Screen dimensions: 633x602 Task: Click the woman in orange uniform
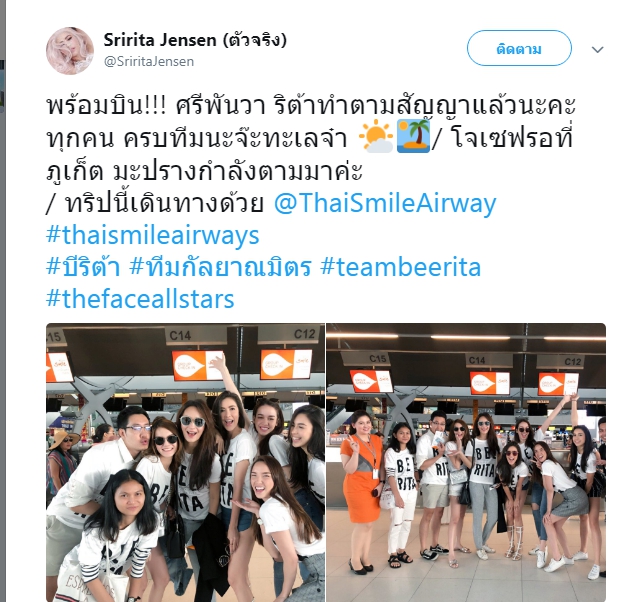pyautogui.click(x=360, y=491)
